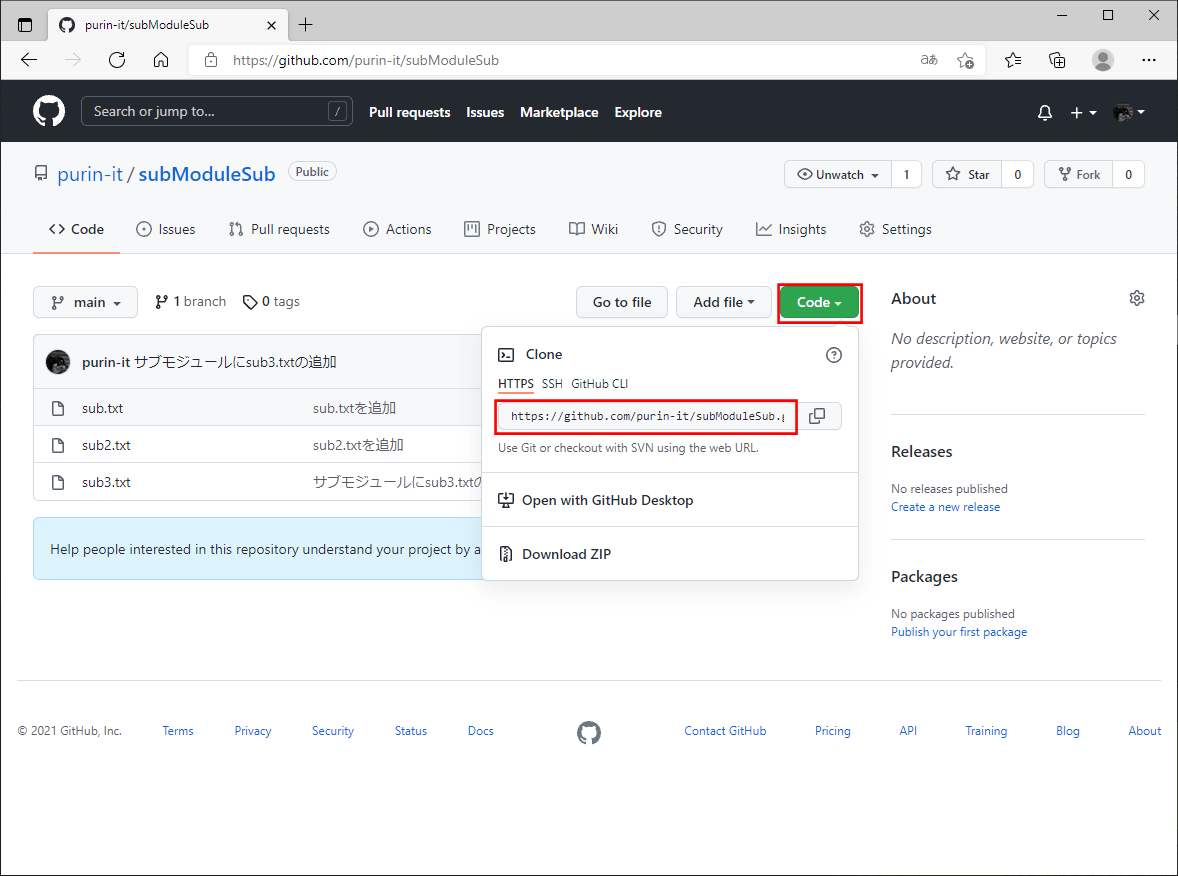The height and width of the screenshot is (876, 1178).
Task: Switch to the SSH clone tab
Action: coord(552,384)
